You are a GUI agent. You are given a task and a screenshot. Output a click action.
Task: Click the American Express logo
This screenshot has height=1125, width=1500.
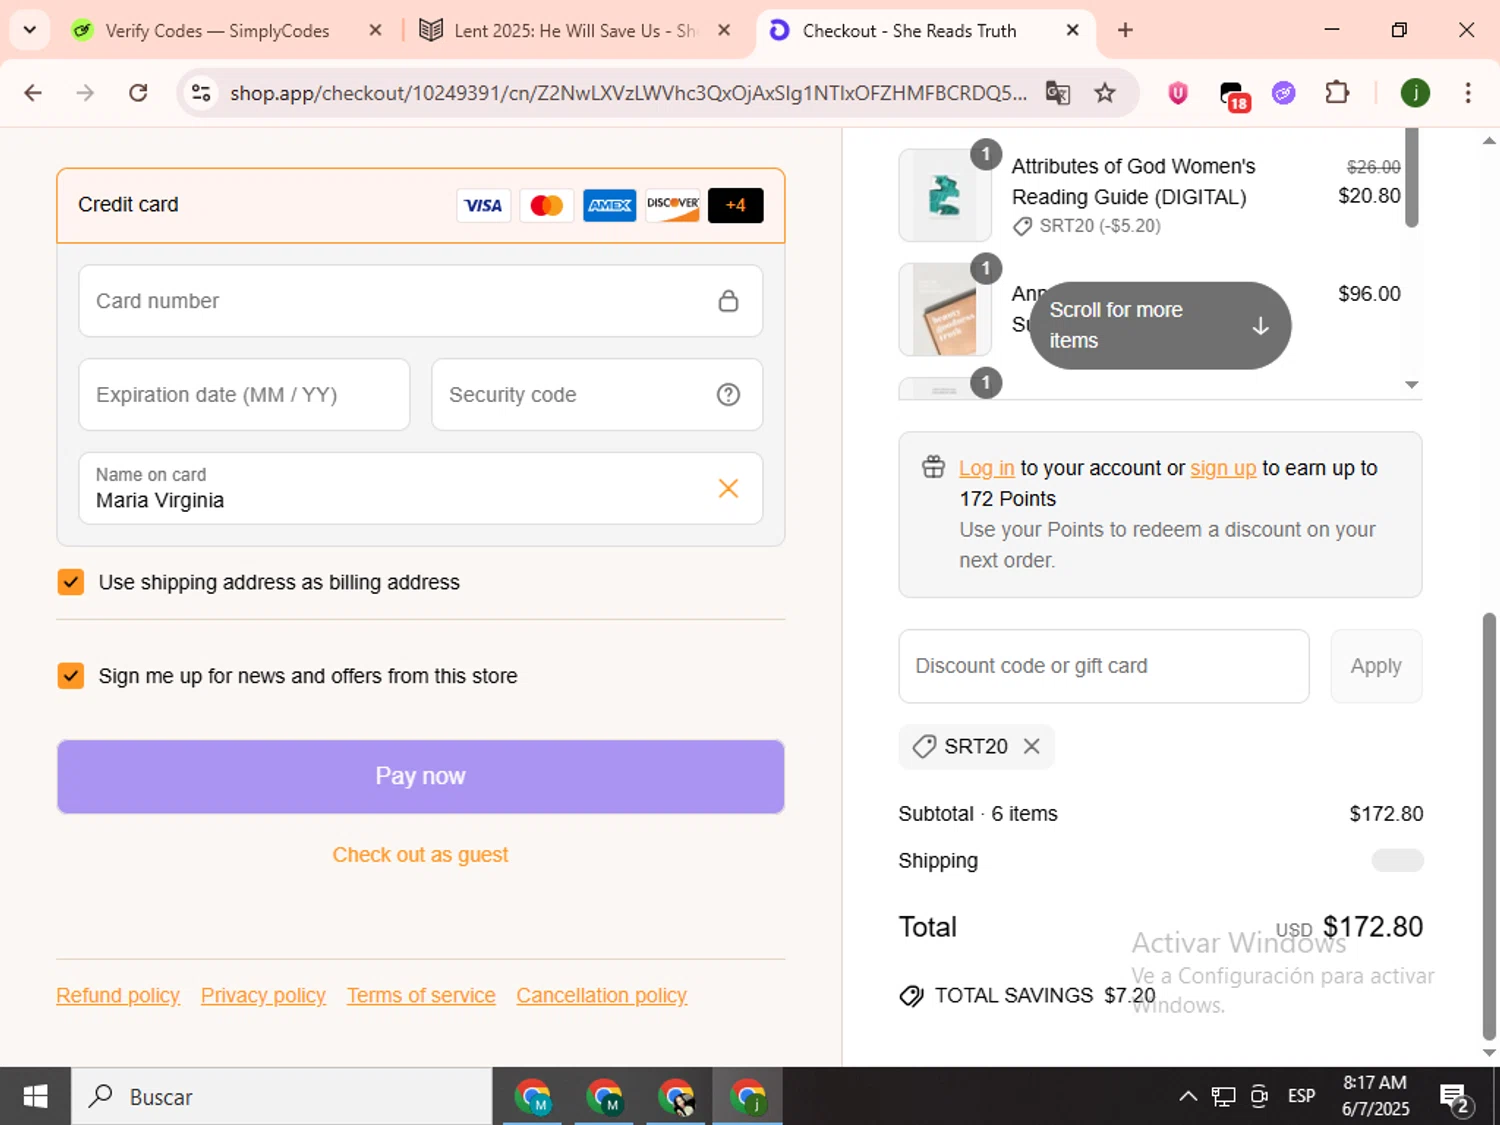pyautogui.click(x=610, y=205)
